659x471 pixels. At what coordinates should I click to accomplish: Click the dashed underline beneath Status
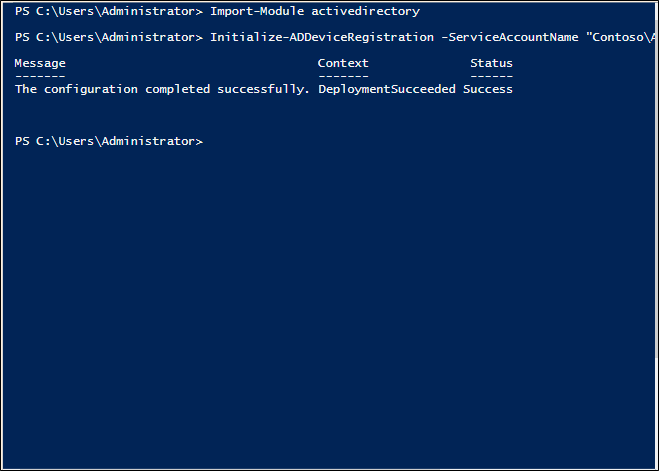pos(491,76)
